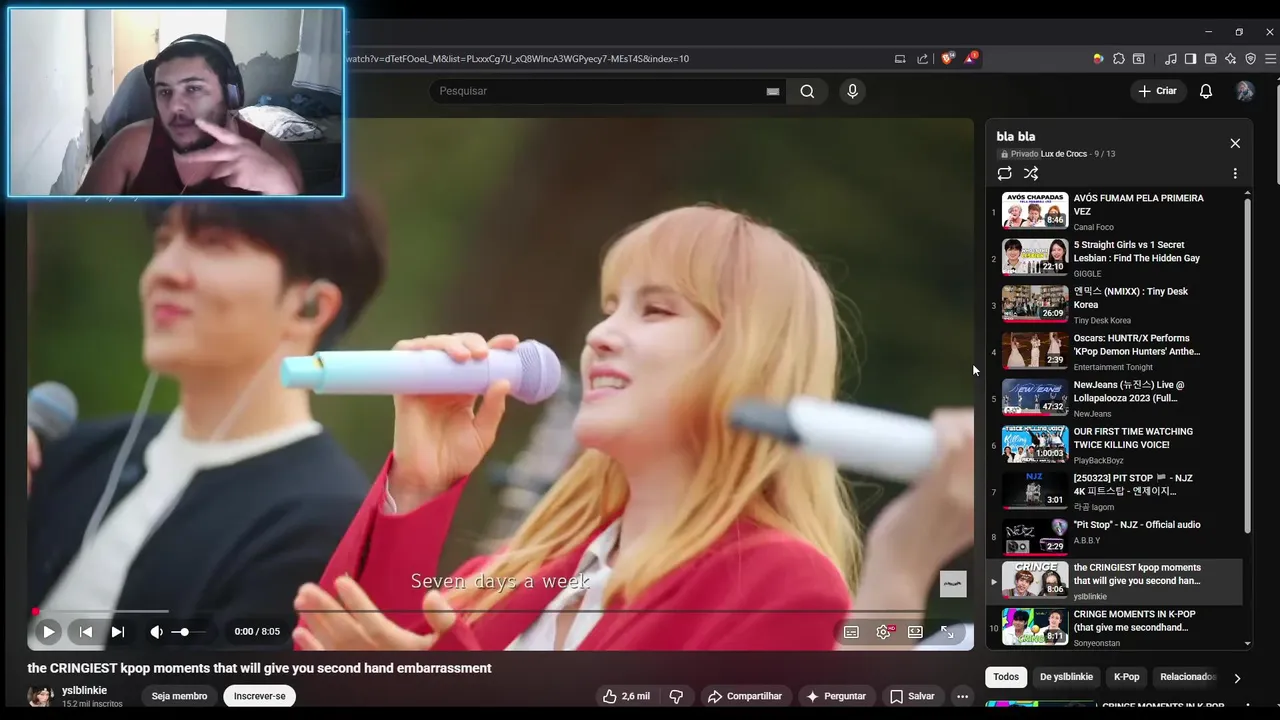Open the extensions puzzle-piece menu
Image resolution: width=1280 pixels, height=720 pixels.
1119,59
